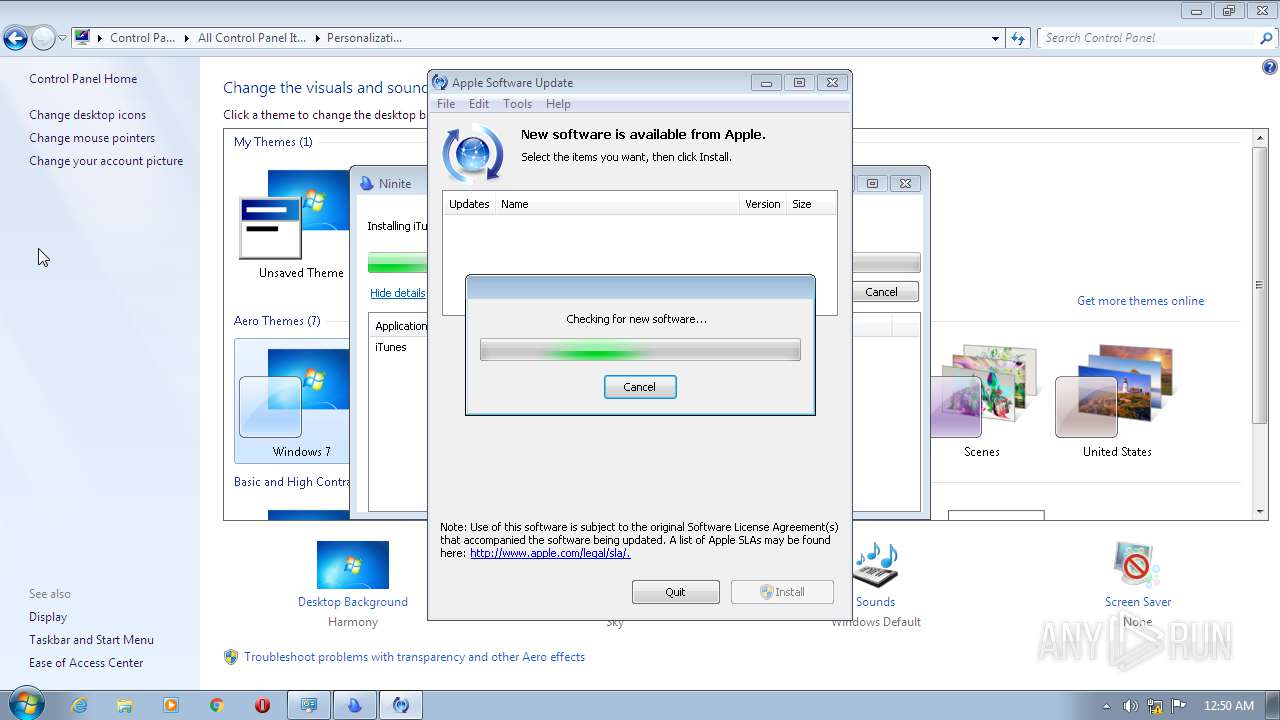This screenshot has height=720, width=1280.
Task: Click the Control Panel Forward arrow
Action: click(43, 39)
